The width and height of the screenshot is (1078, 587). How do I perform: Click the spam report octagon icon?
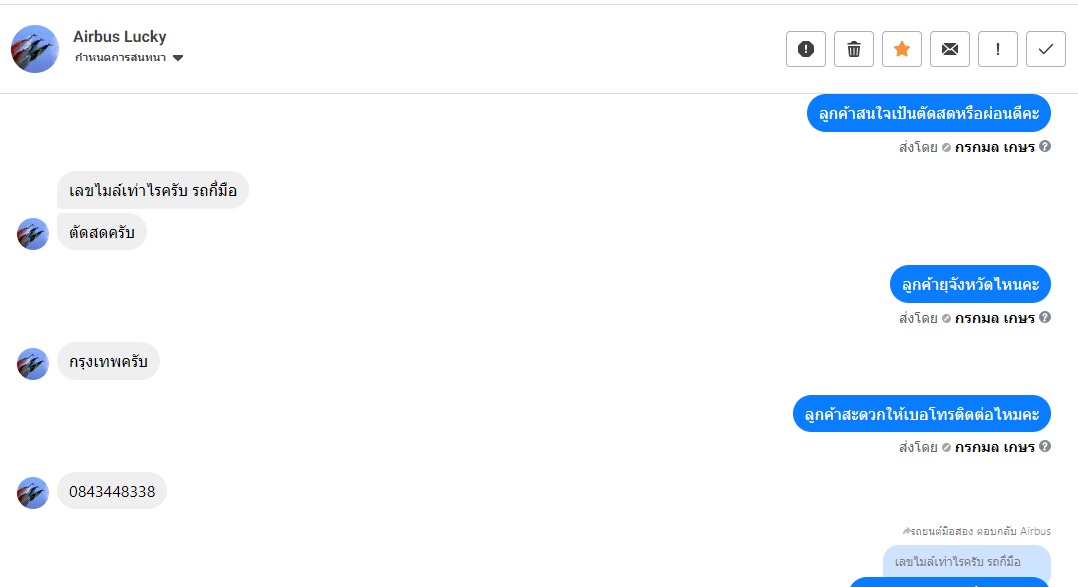click(806, 49)
